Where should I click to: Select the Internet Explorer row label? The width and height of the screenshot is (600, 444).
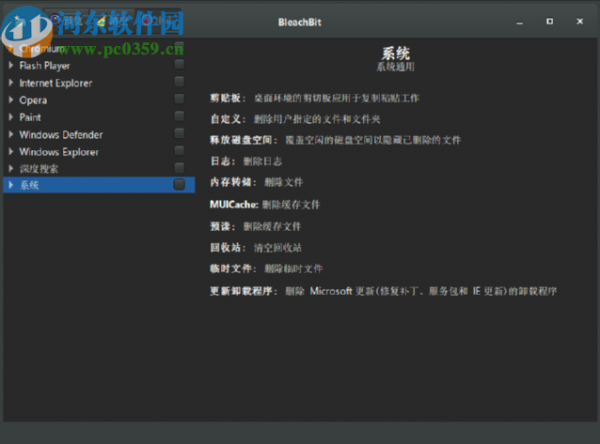(56, 83)
